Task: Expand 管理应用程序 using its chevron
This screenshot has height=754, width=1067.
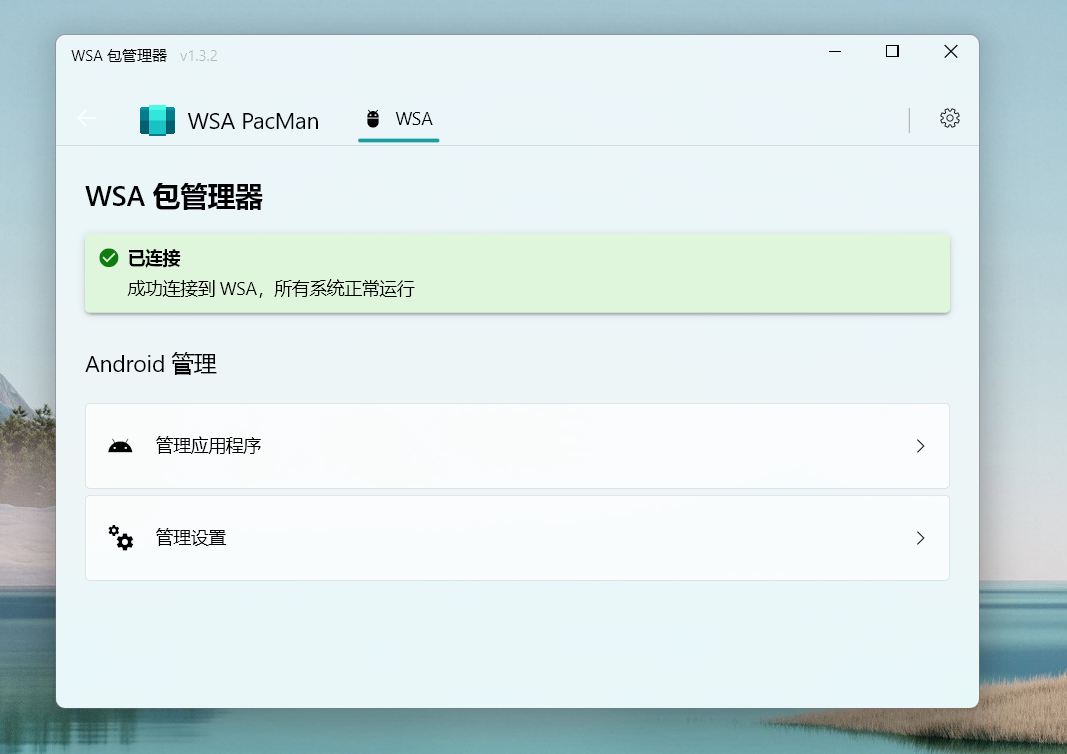Action: (920, 446)
